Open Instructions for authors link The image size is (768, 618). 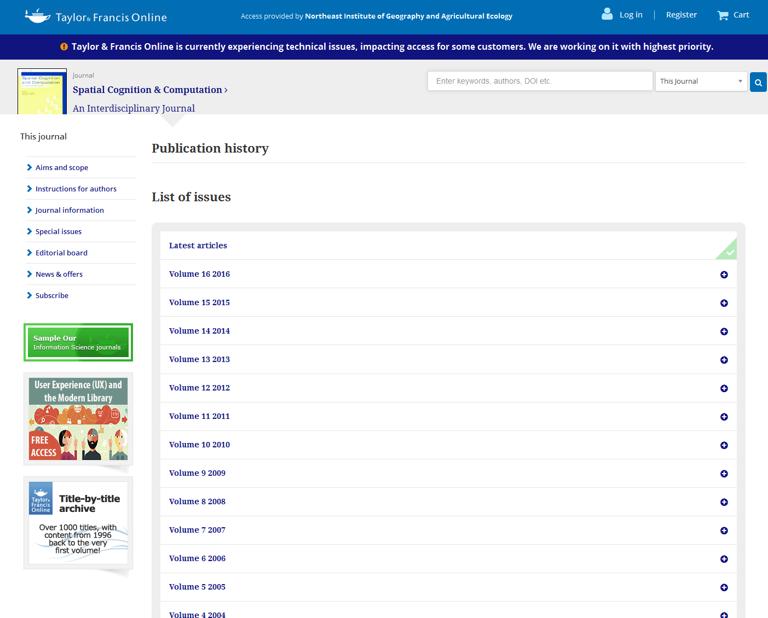76,189
